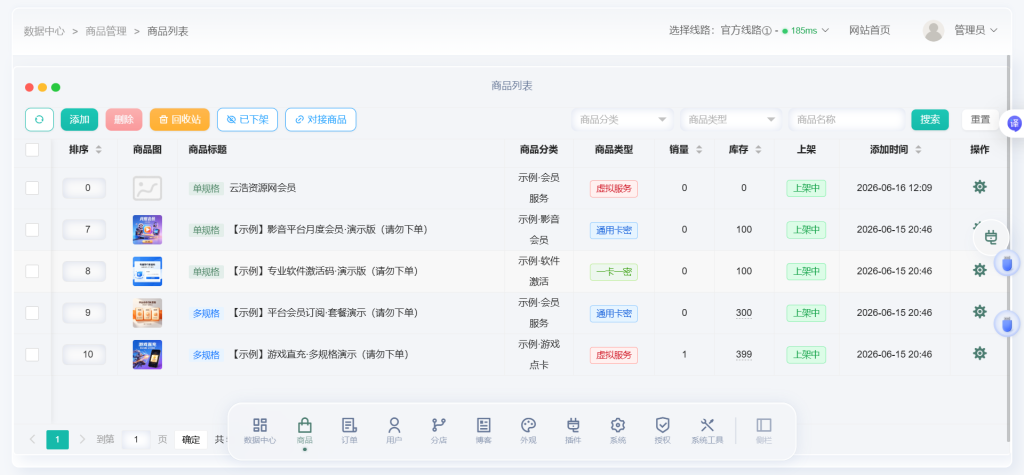Click gear icon for 平台会员订阅 row
This screenshot has height=475, width=1024.
[x=980, y=312]
